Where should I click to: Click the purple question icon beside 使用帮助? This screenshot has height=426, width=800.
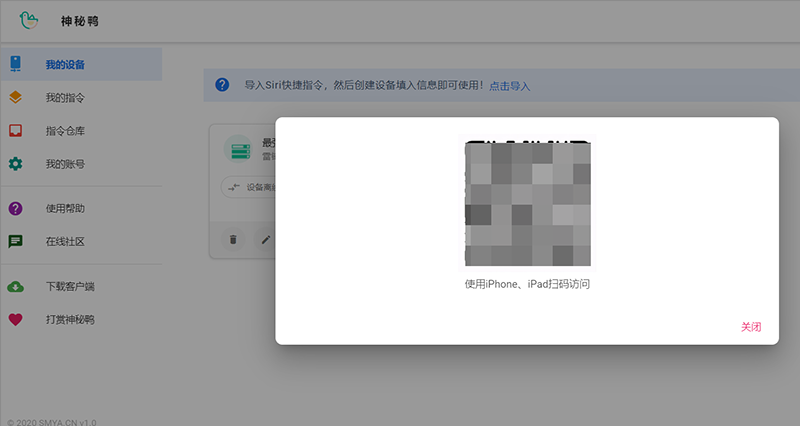[15, 208]
